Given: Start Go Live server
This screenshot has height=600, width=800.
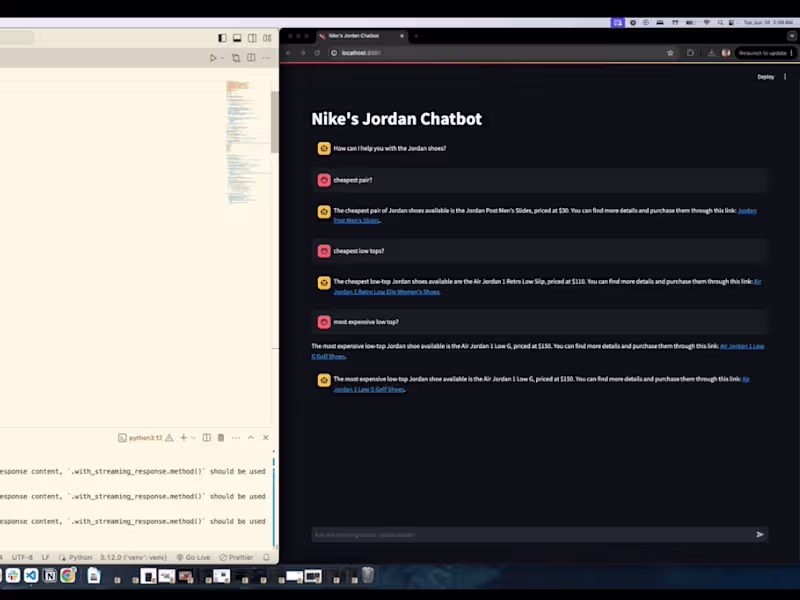Looking at the screenshot, I should [193, 557].
